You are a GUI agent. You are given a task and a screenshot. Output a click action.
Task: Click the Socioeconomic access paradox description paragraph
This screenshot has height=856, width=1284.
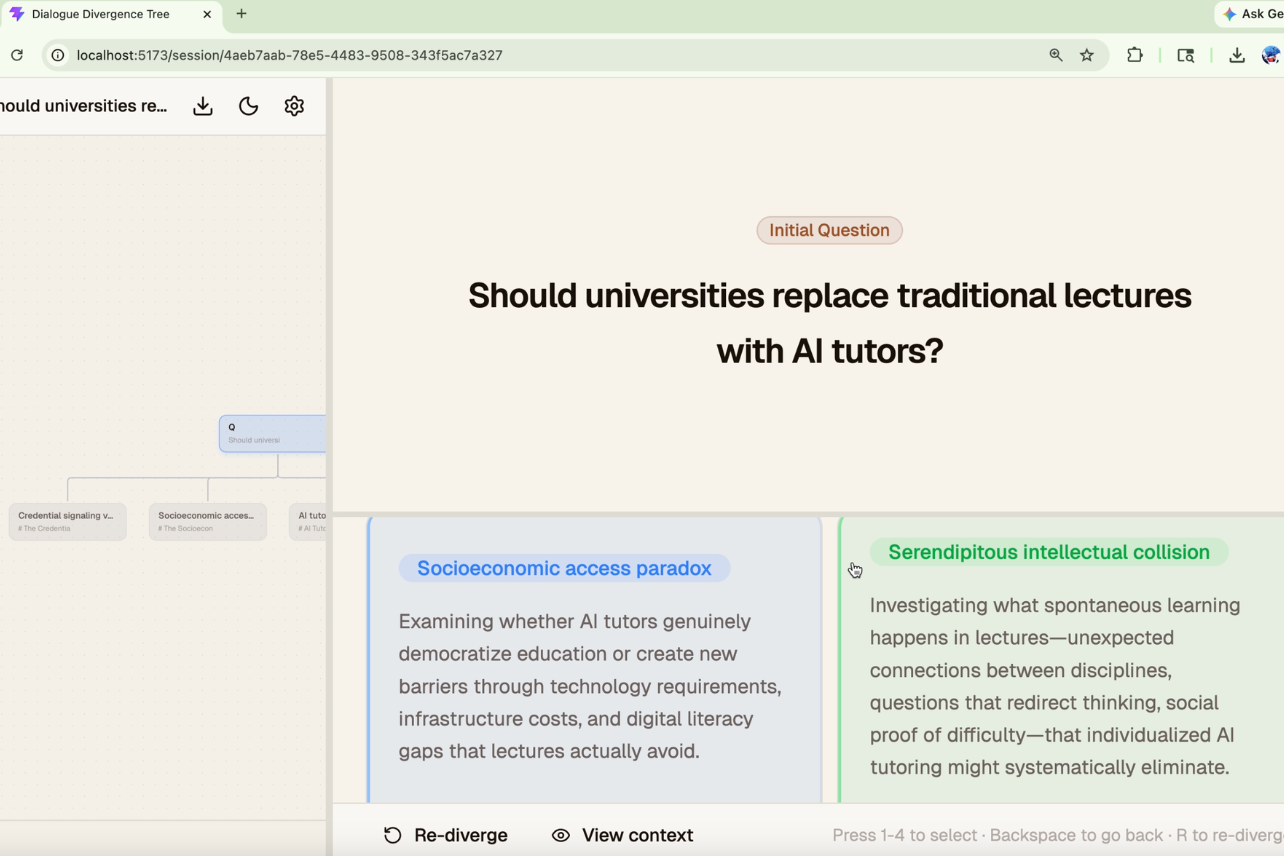pyautogui.click(x=590, y=686)
